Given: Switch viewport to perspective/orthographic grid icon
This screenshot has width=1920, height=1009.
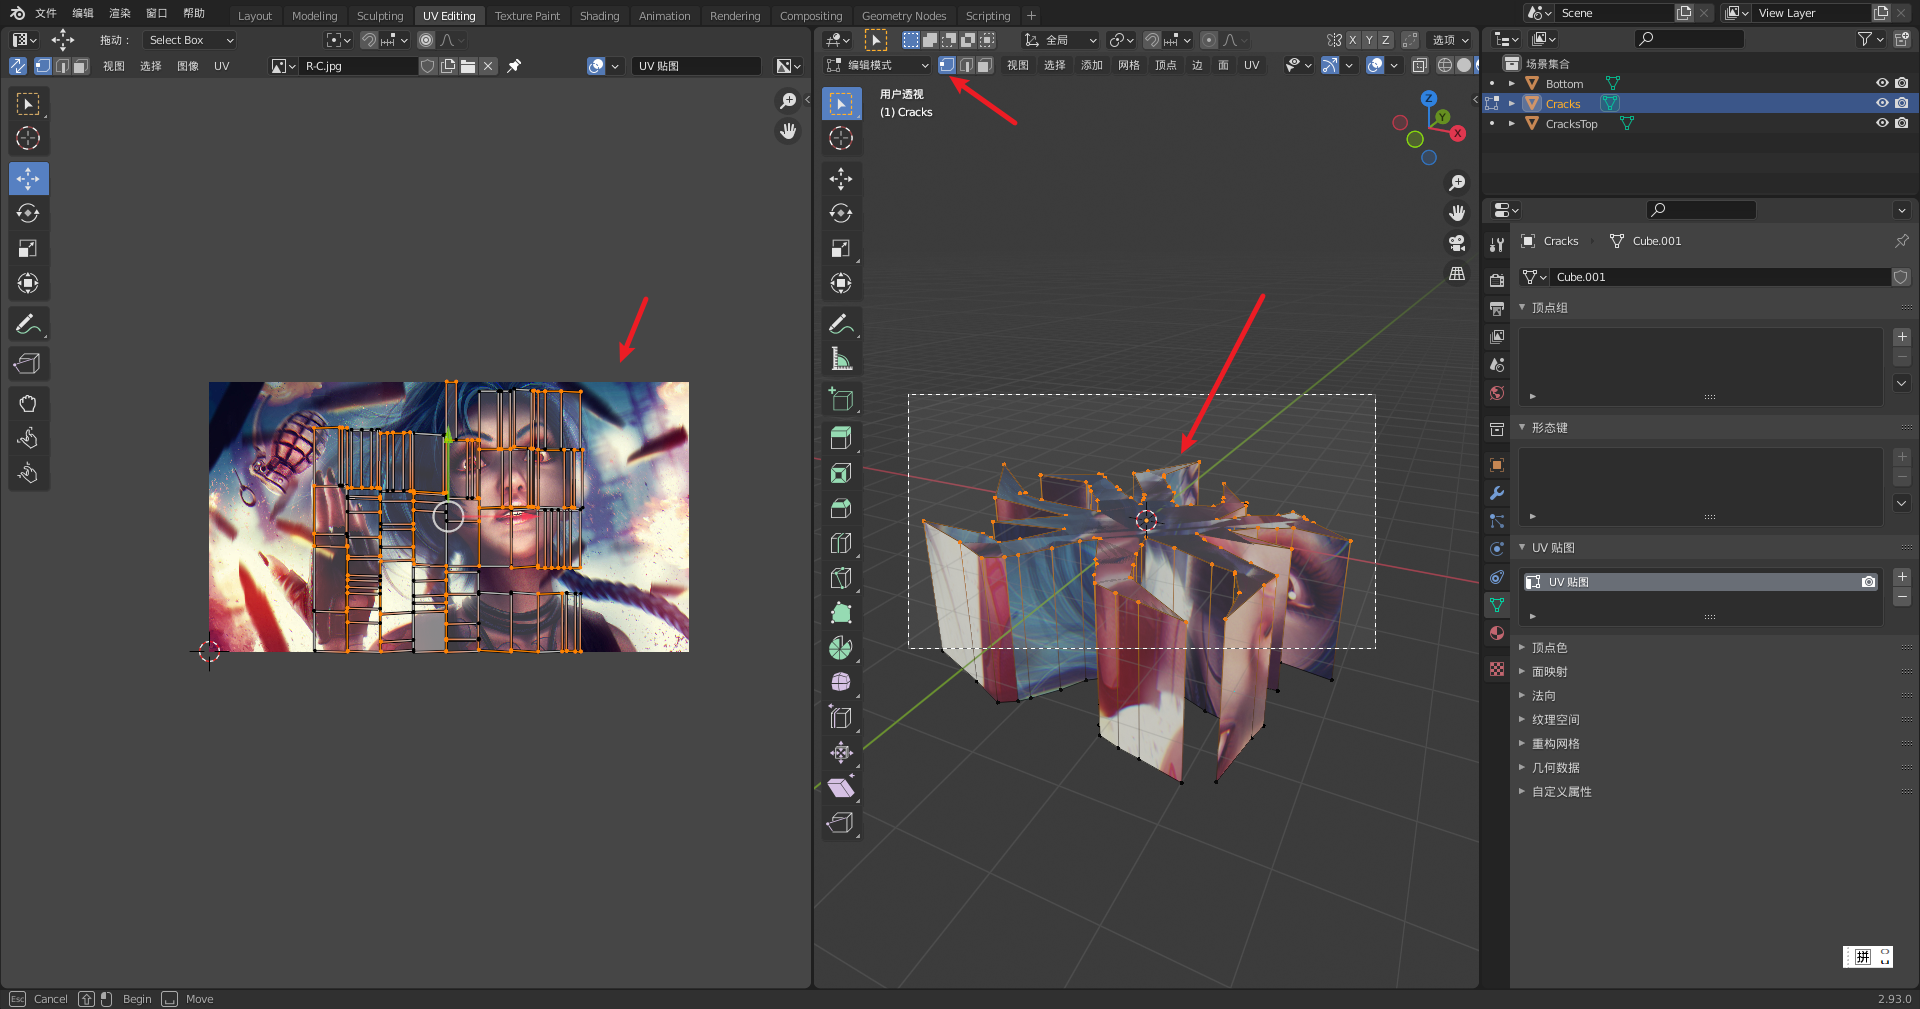Looking at the screenshot, I should click(x=1457, y=273).
